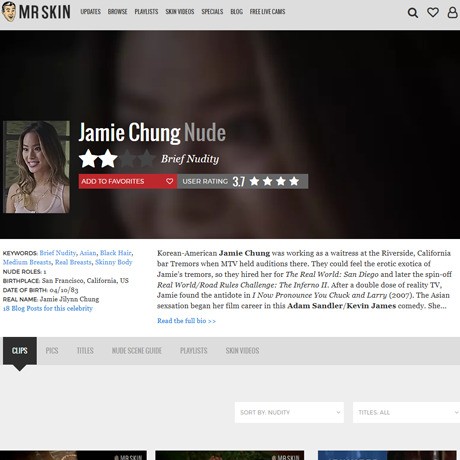Click the Real Breasts keyword link
460x460 pixels.
73,262
